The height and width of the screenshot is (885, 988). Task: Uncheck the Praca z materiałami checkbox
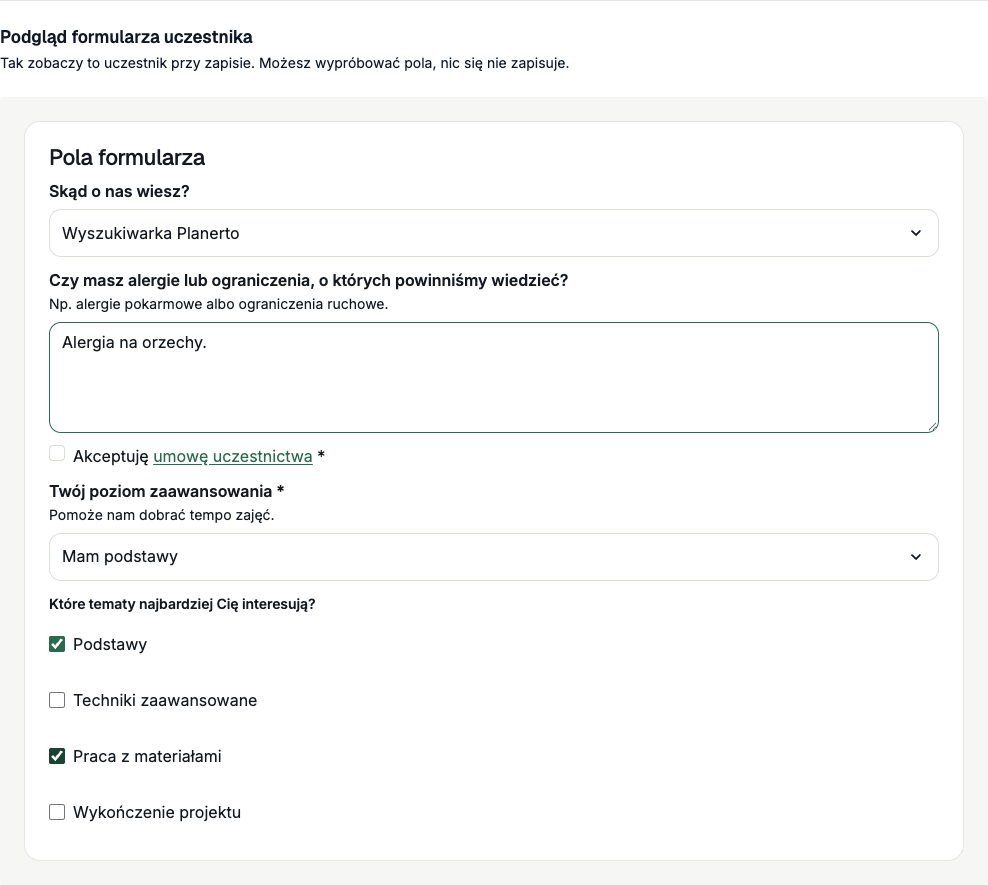click(57, 756)
